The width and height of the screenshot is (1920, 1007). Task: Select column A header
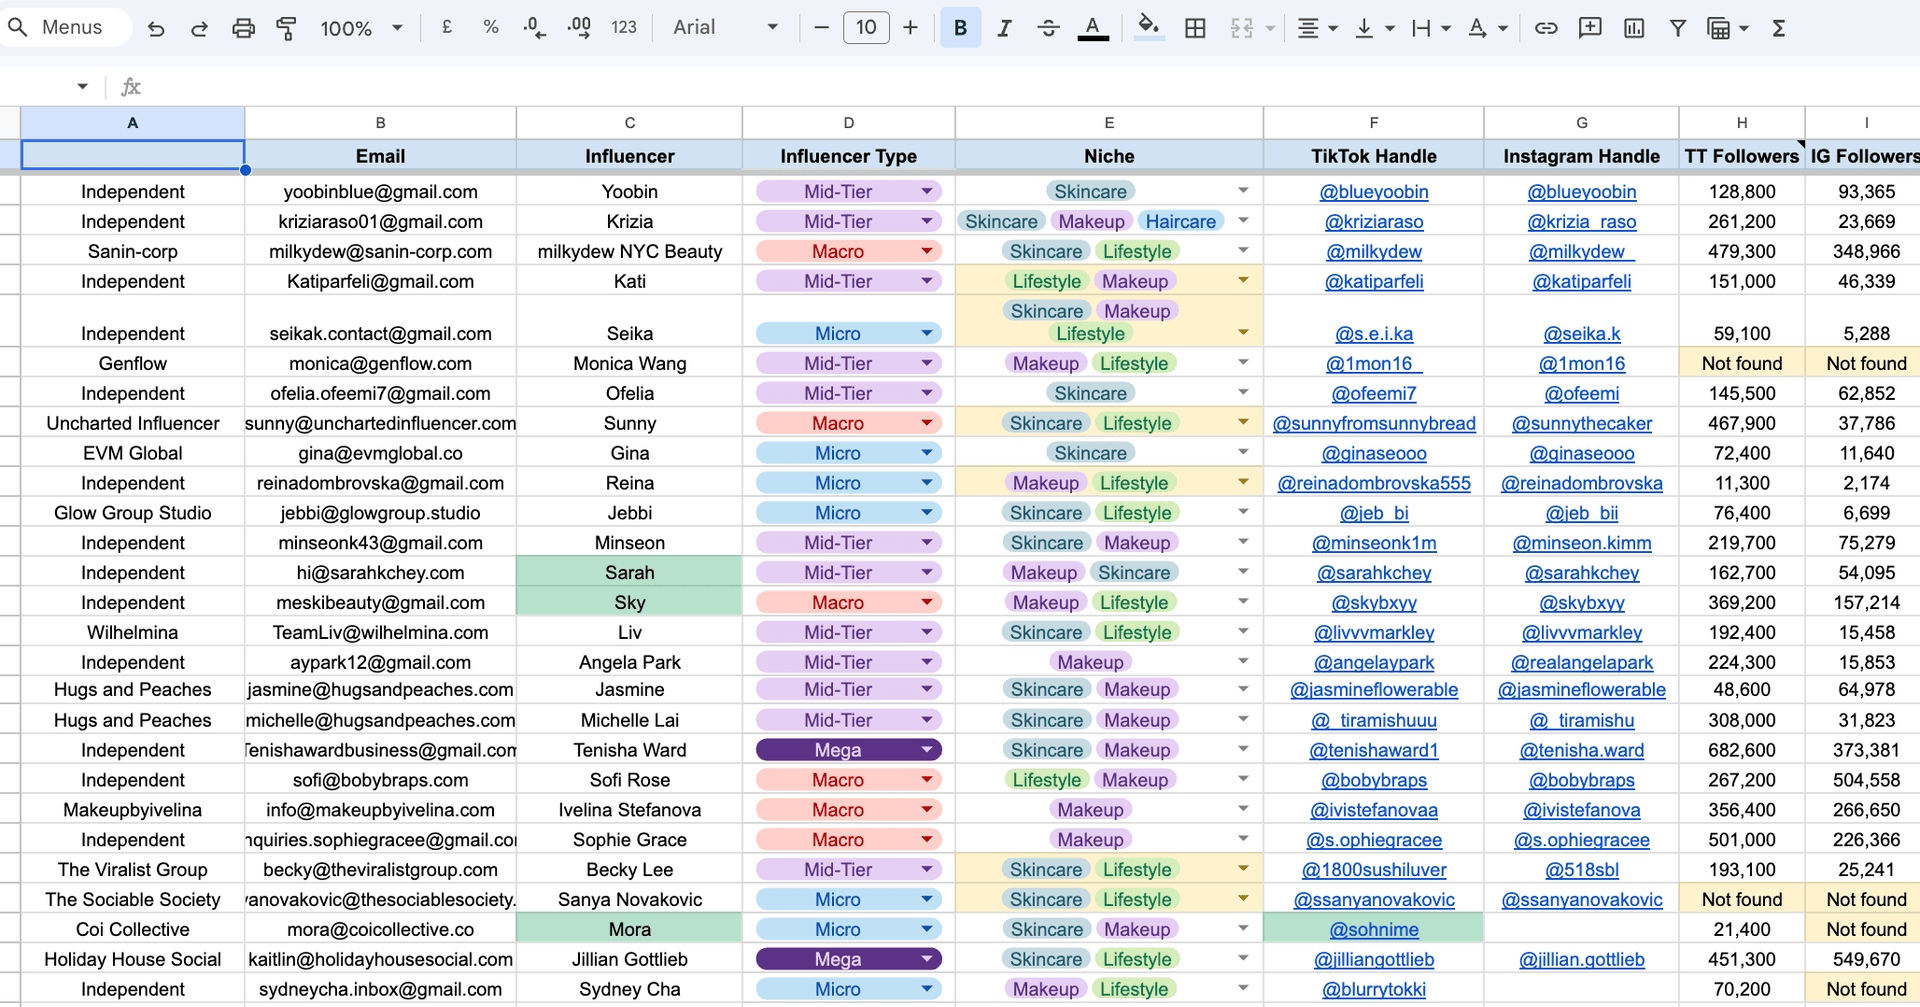132,123
